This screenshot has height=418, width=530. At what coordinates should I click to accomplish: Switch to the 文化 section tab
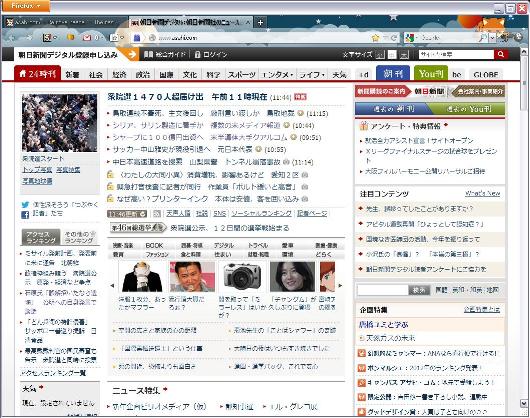190,75
